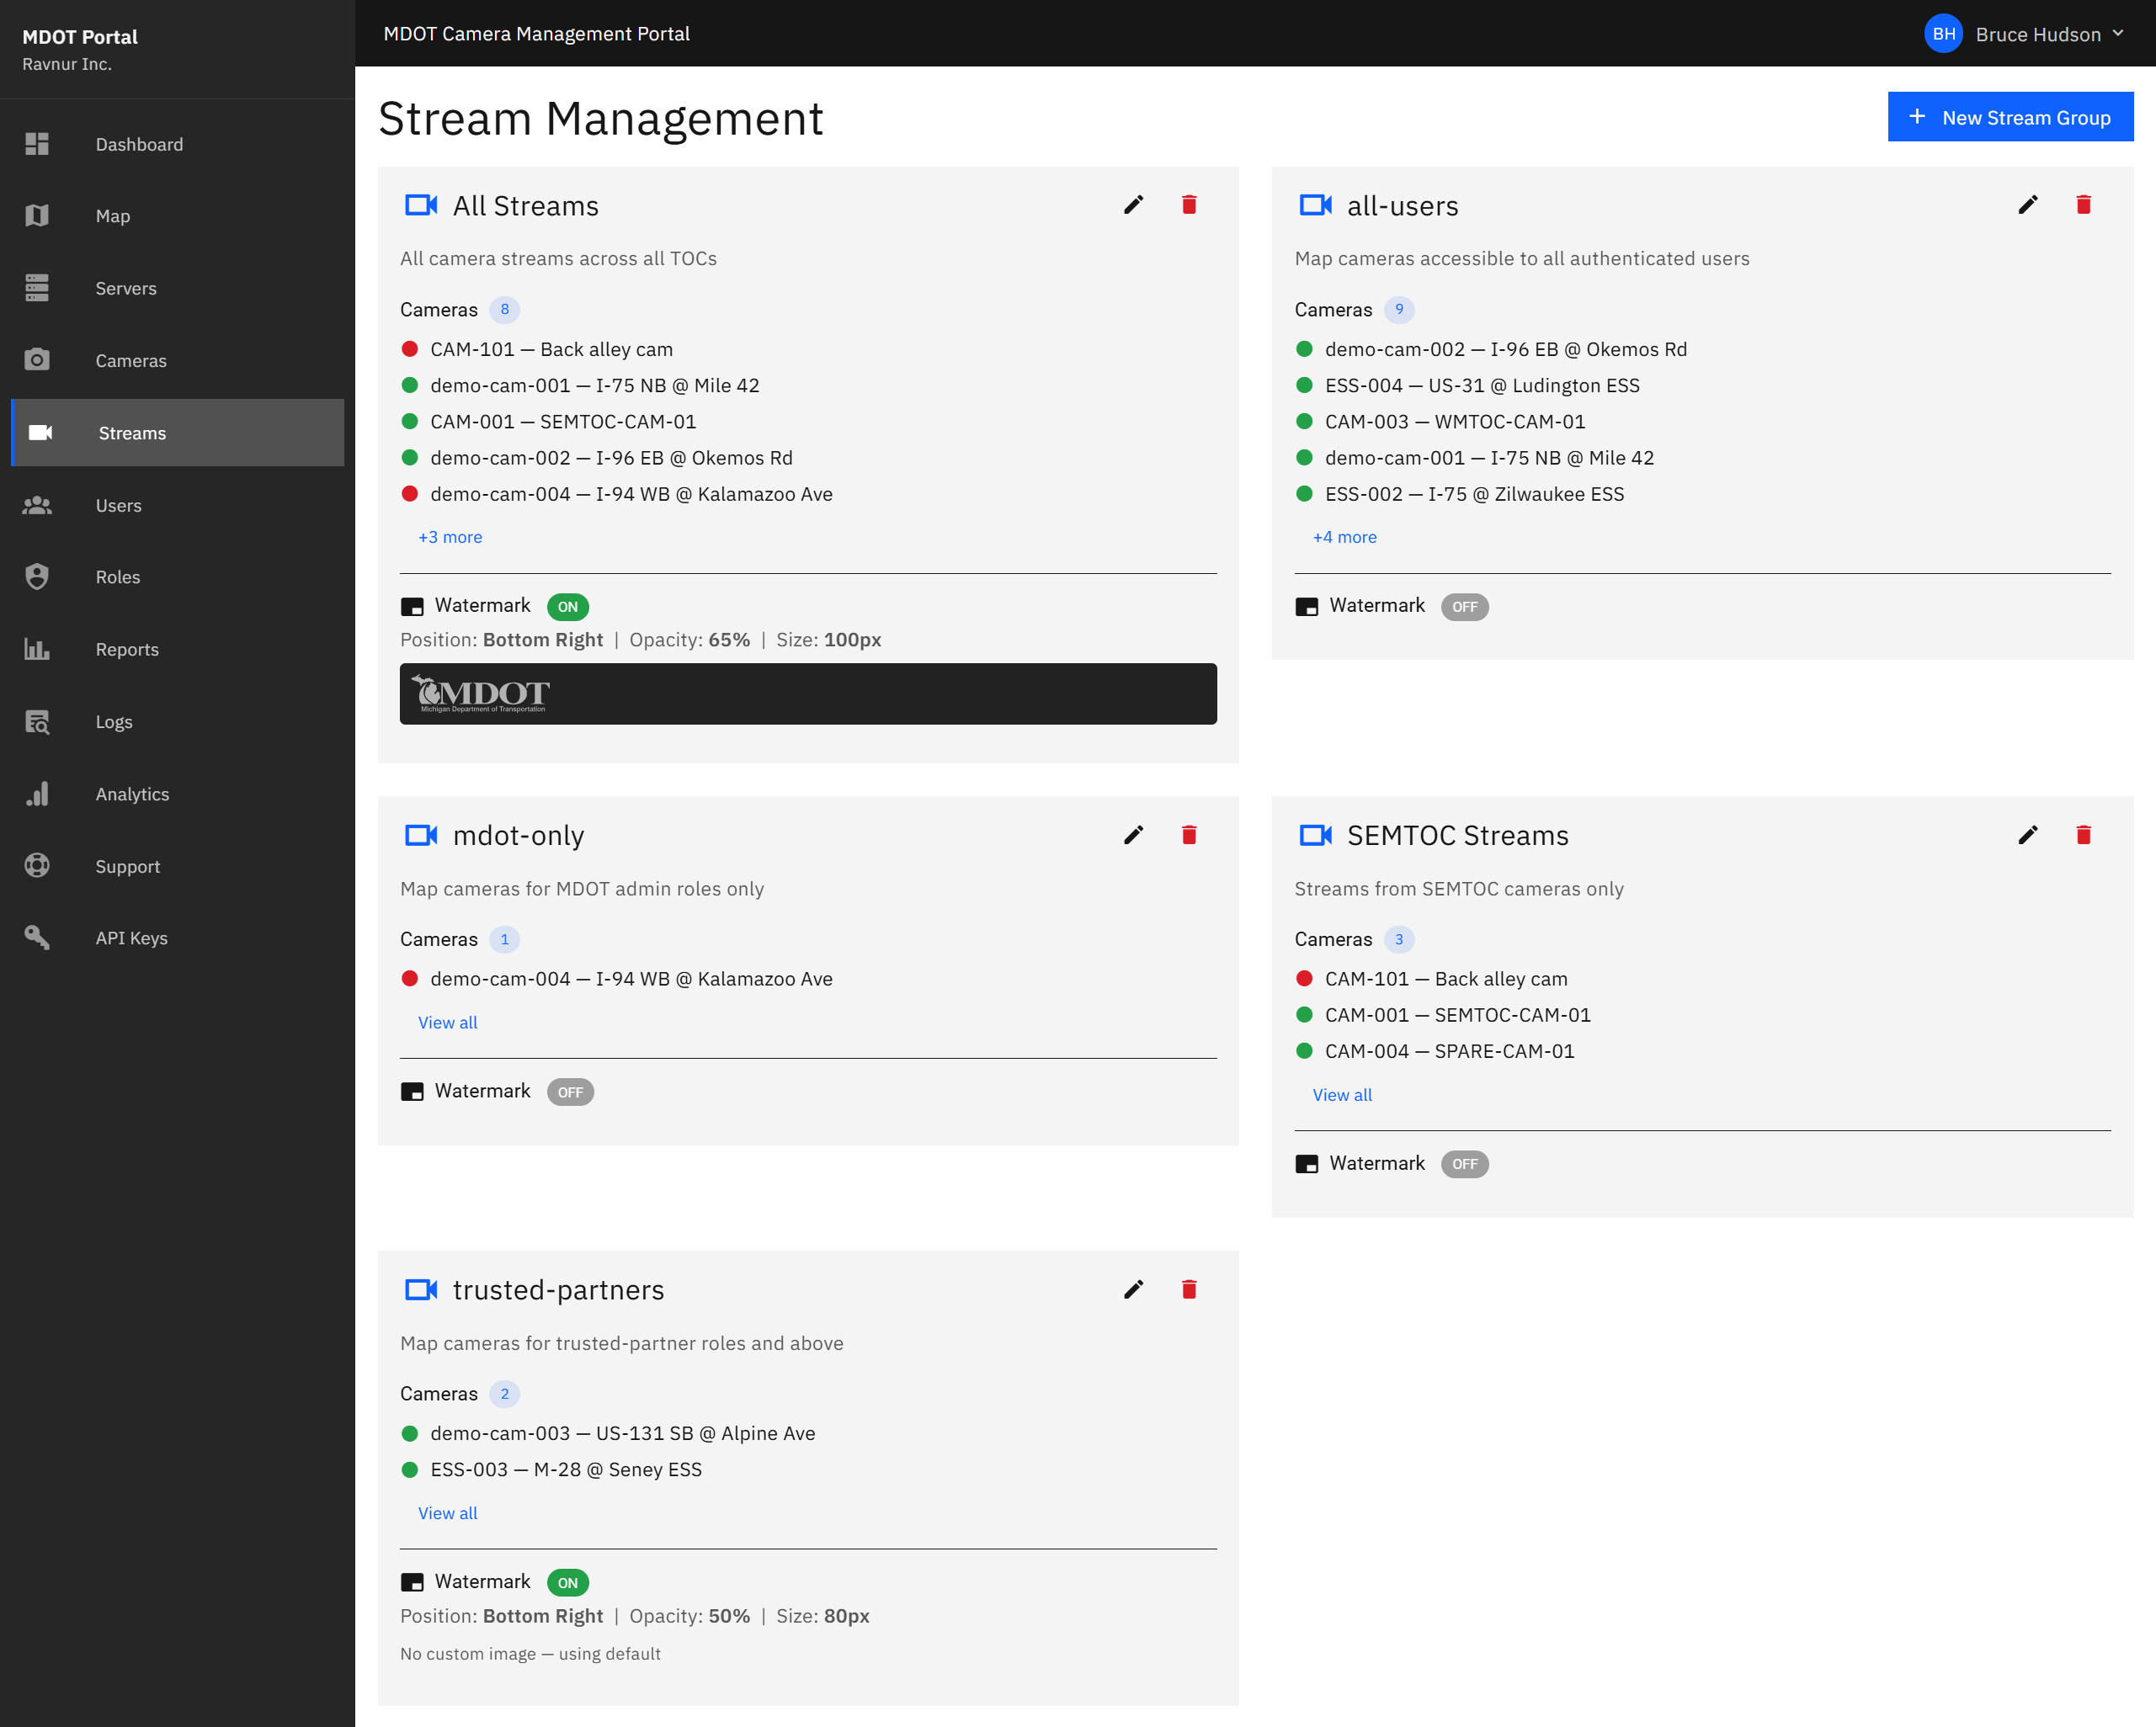Open the Dashboard menu entry
2156x1727 pixels.
(139, 144)
